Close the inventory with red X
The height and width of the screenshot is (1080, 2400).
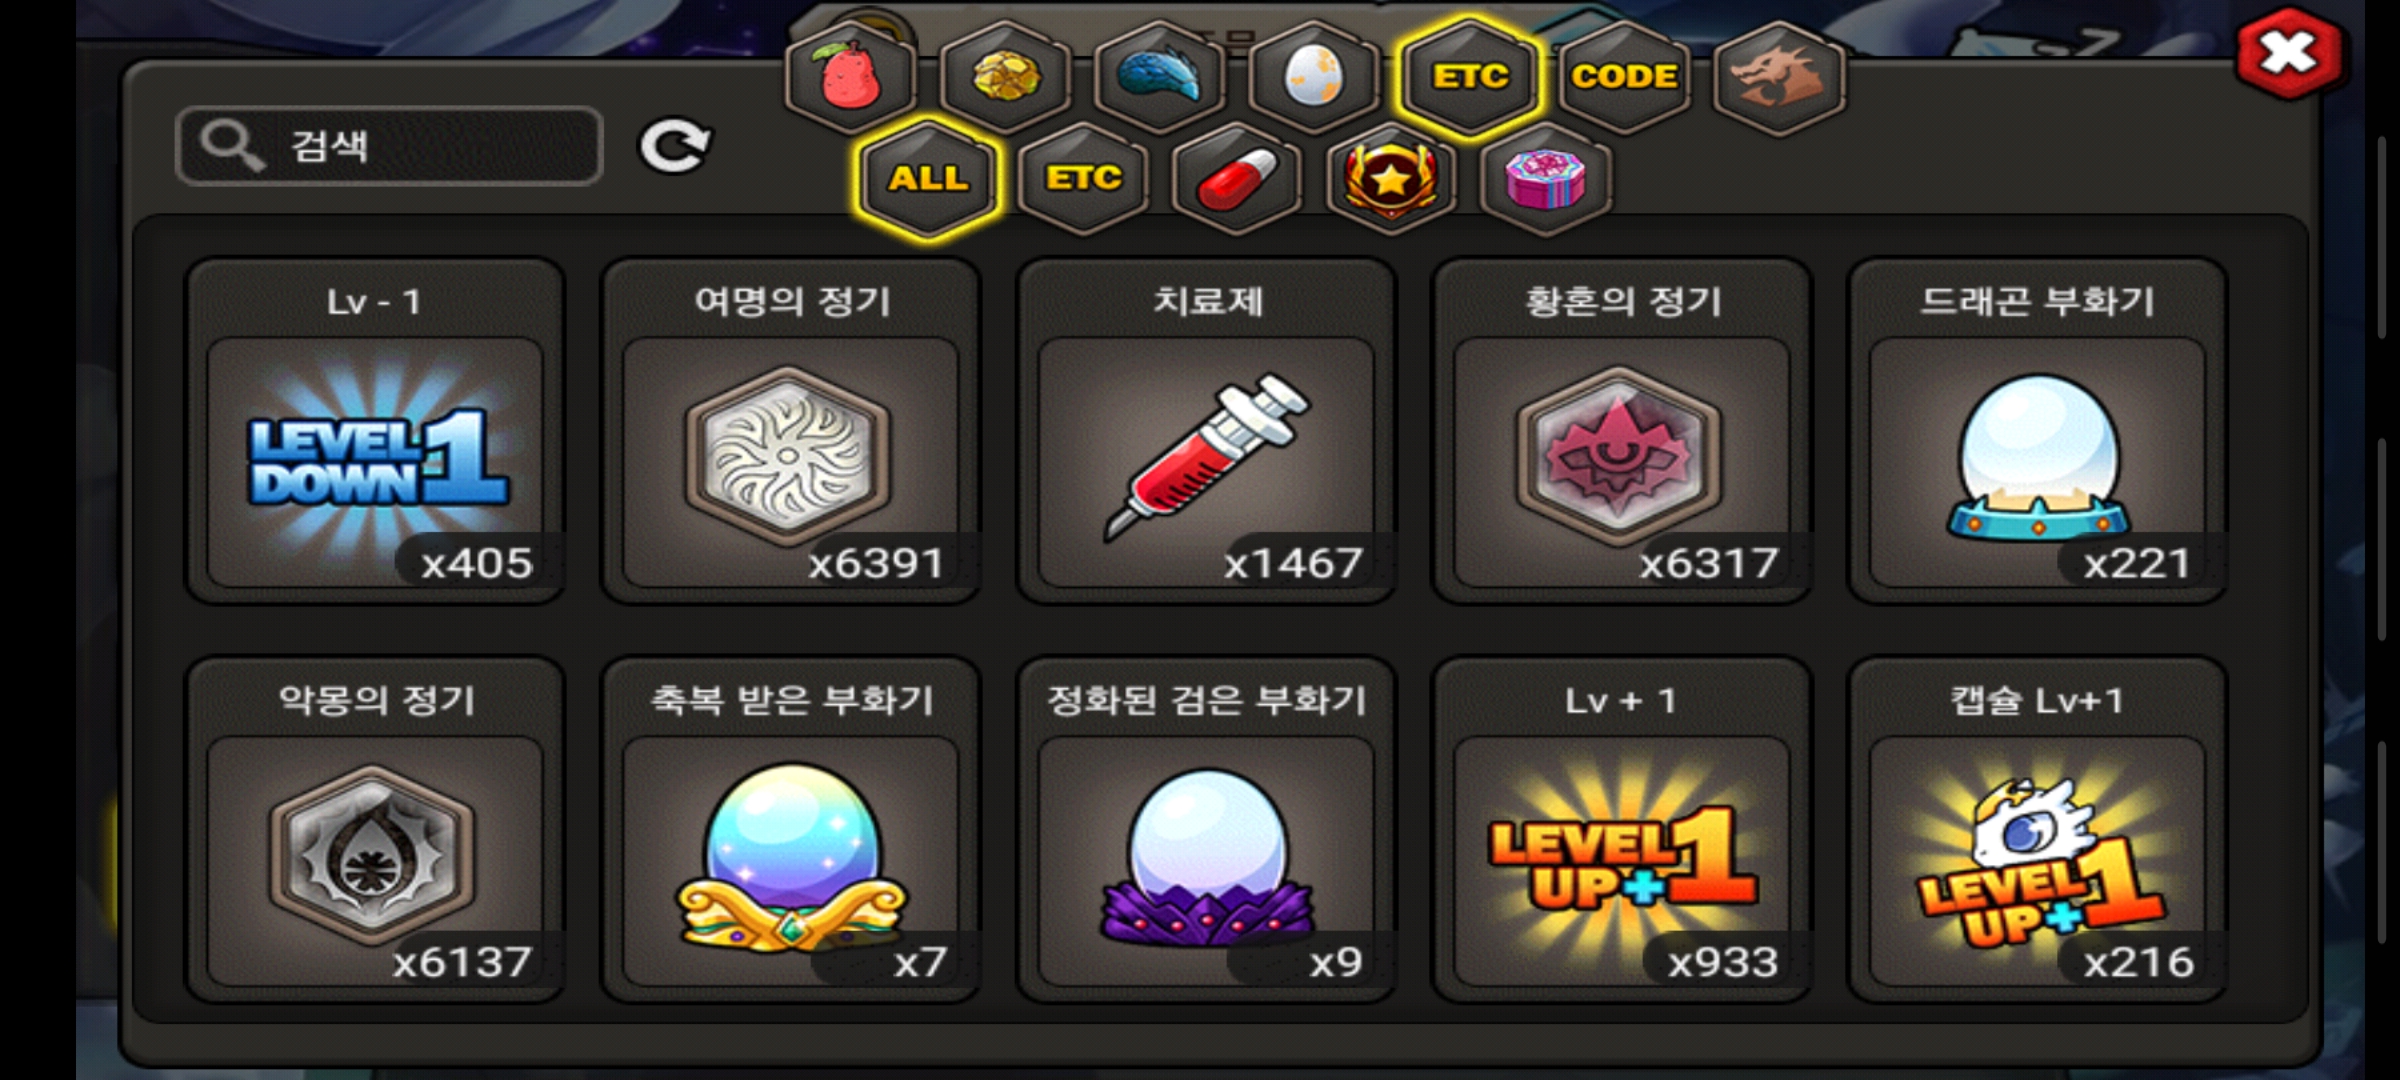click(x=2289, y=53)
